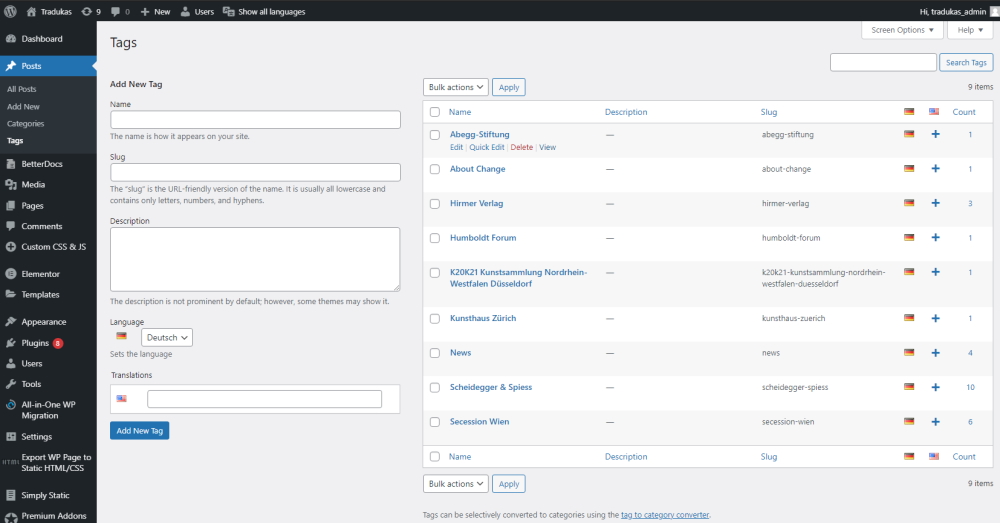Open the Scheidegger & Spiess tag

[490, 387]
